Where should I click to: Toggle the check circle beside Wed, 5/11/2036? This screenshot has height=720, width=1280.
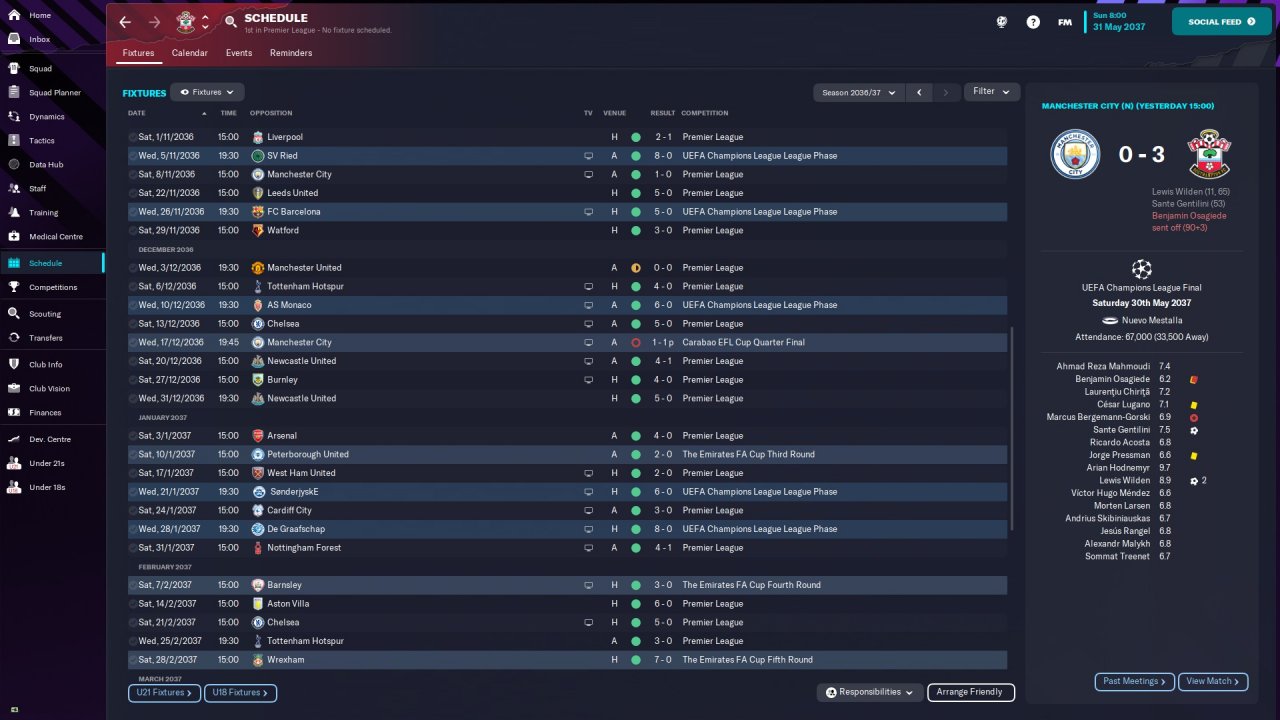(x=133, y=156)
